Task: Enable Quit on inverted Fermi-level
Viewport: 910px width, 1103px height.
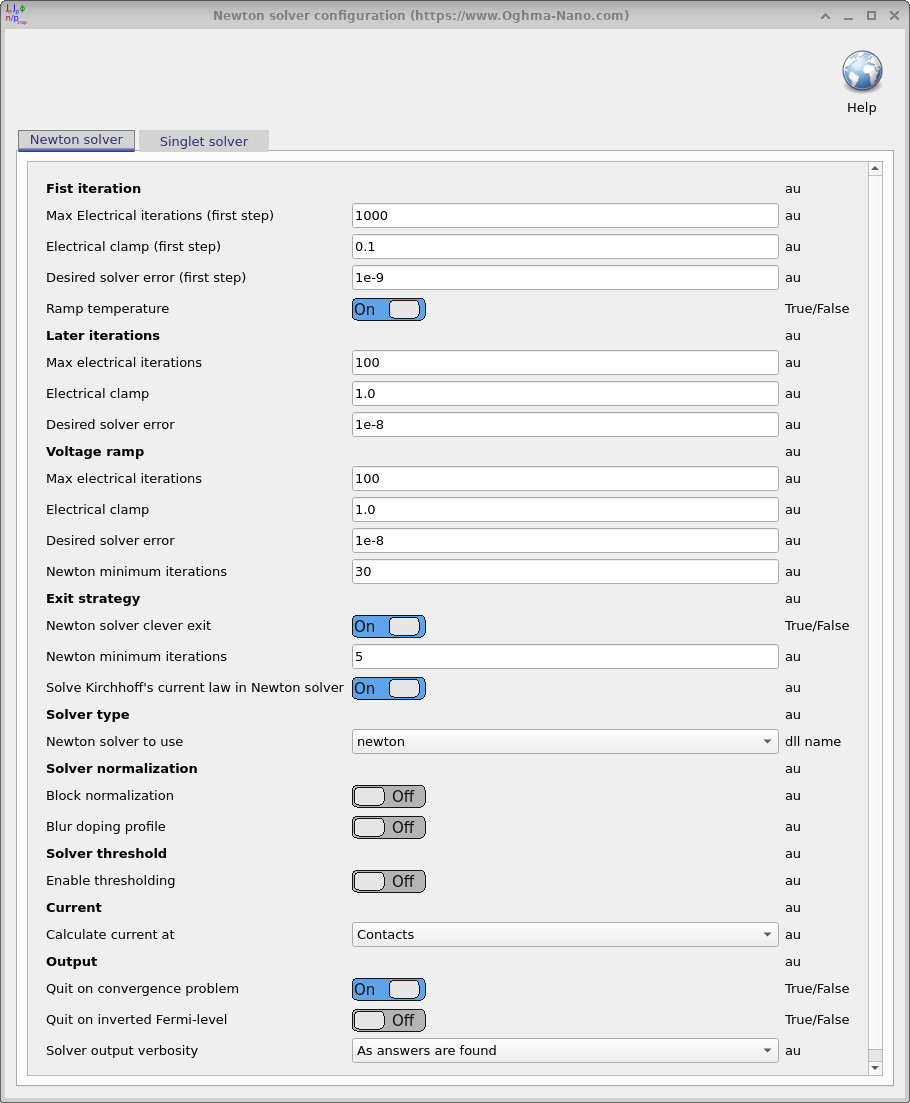Action: 388,1020
